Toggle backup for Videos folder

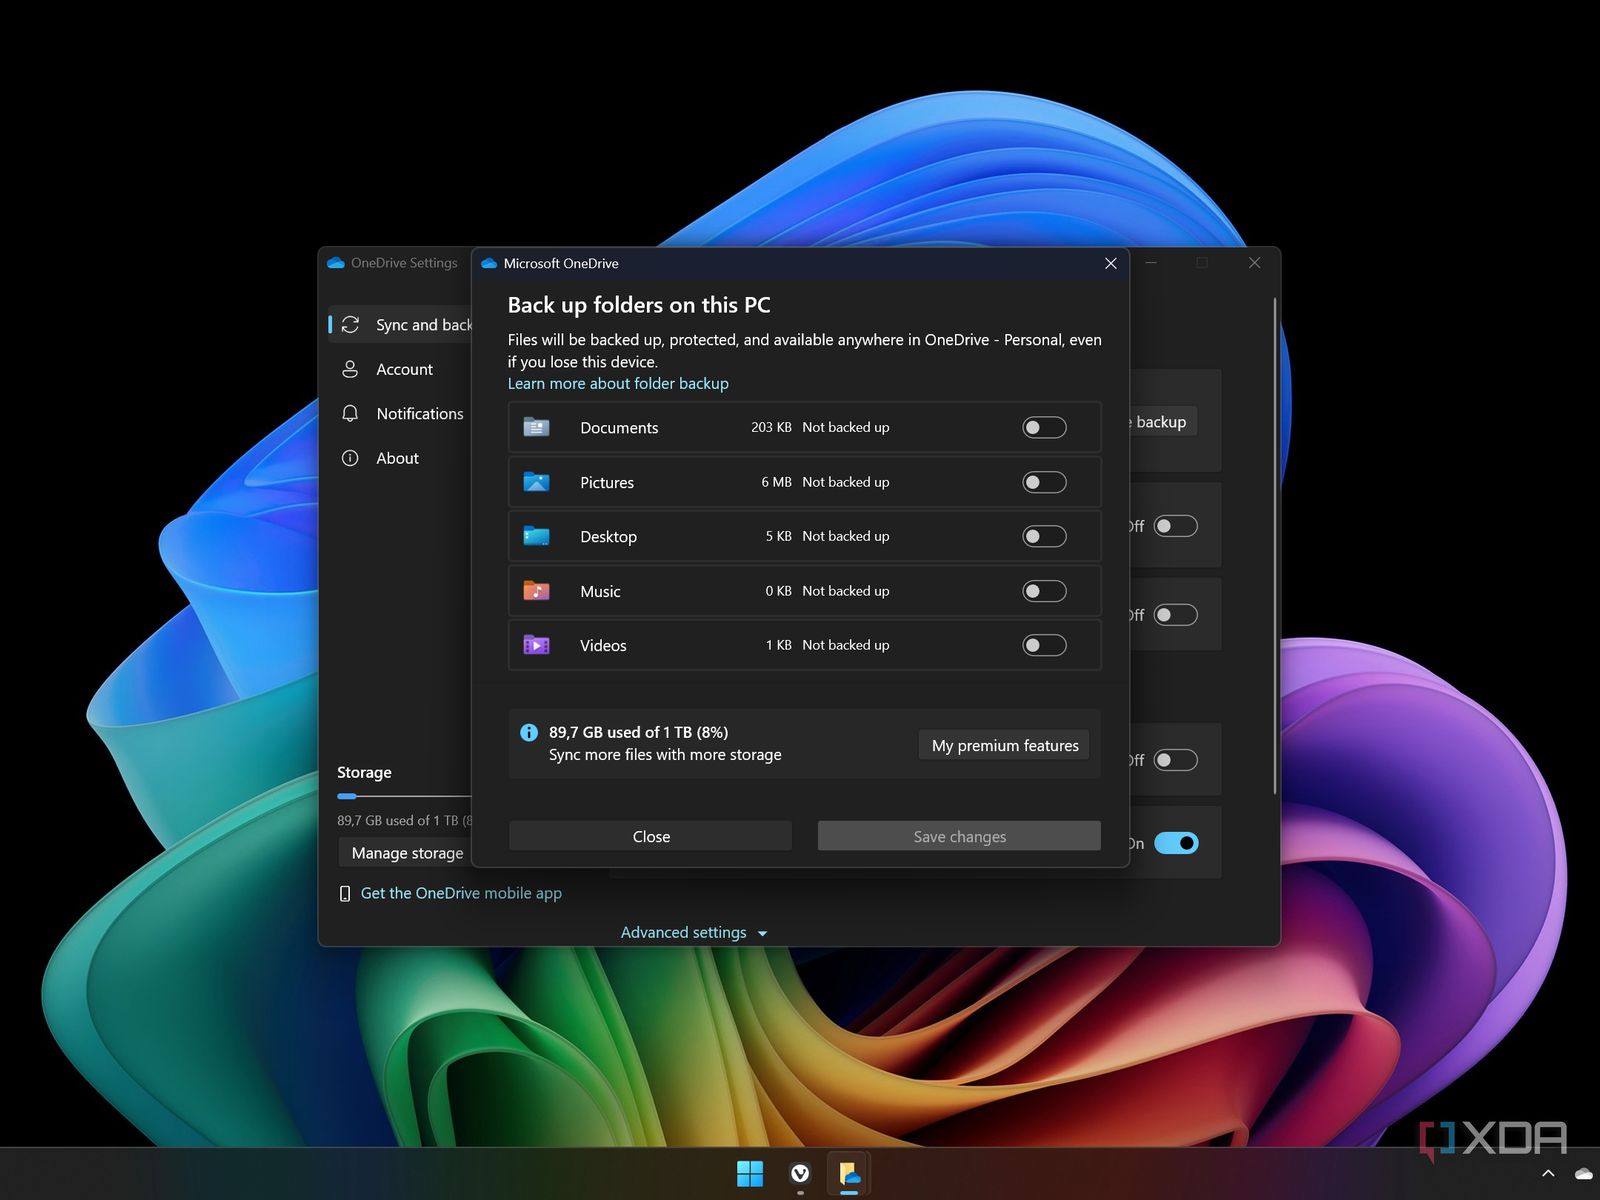tap(1044, 646)
